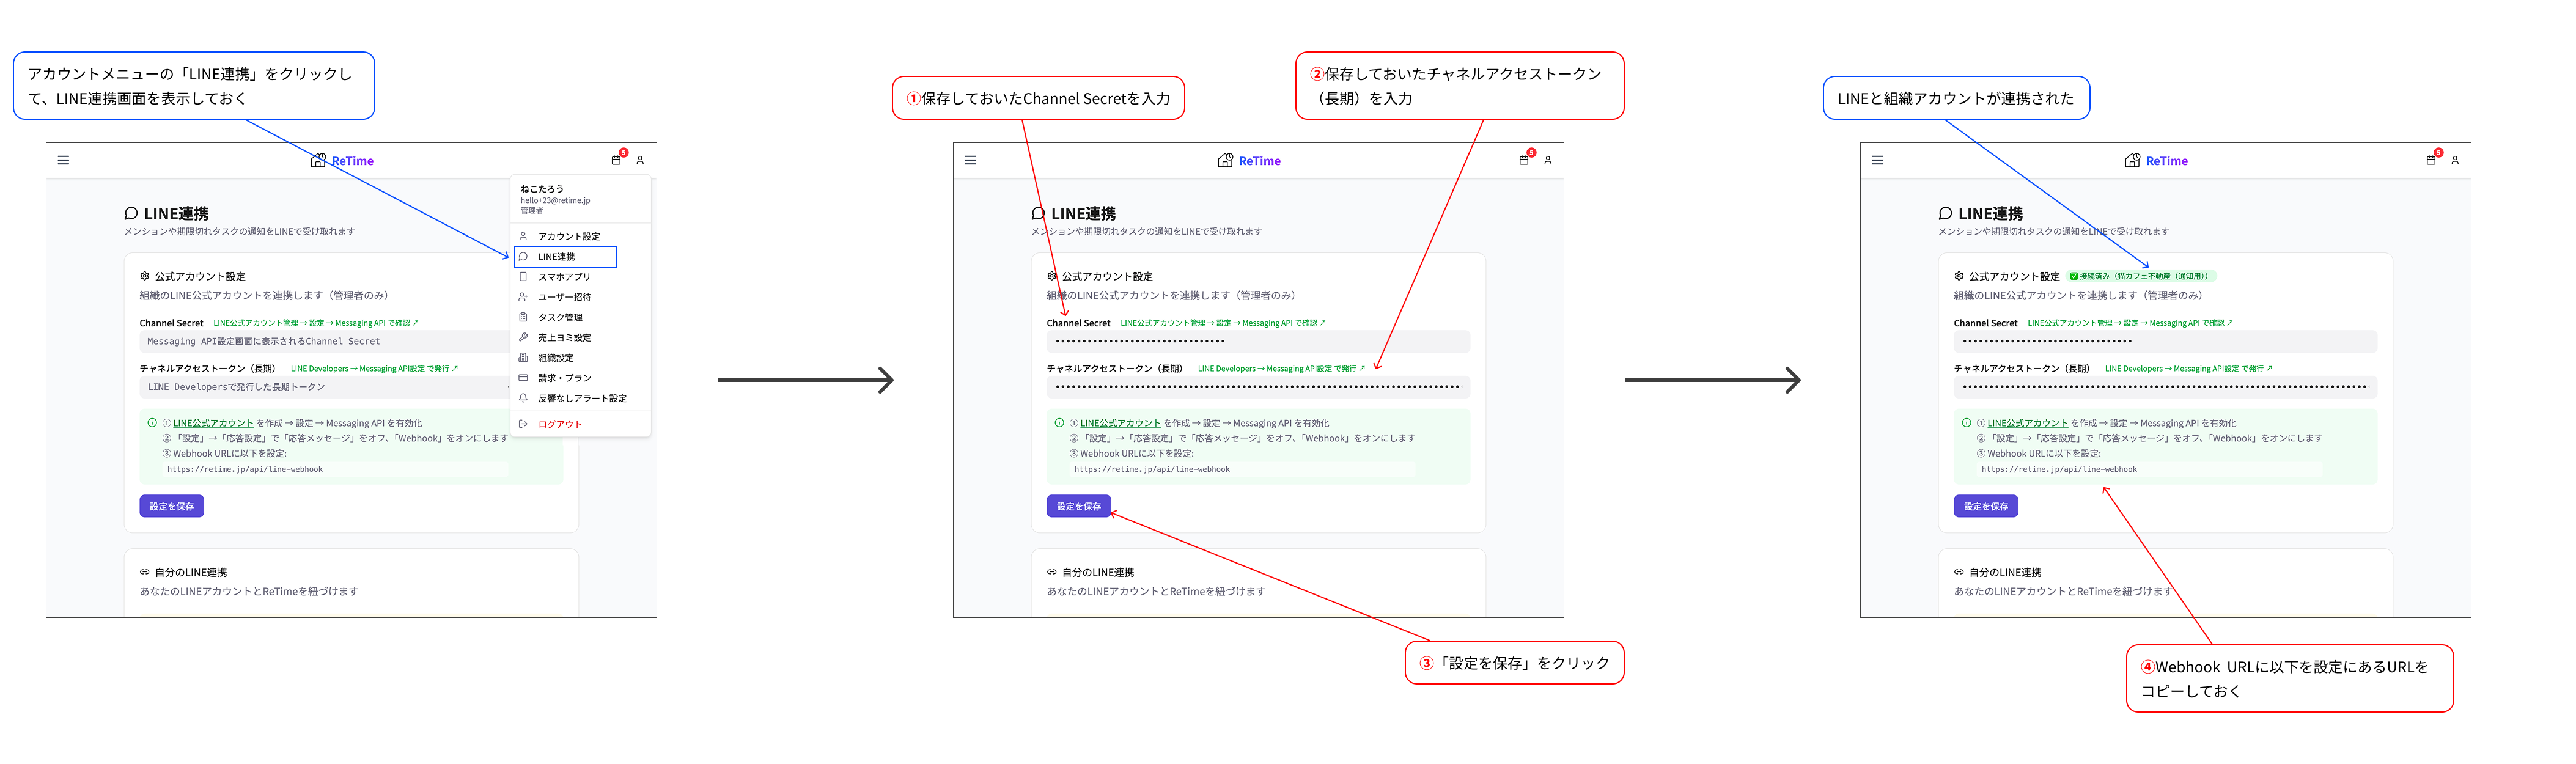This screenshot has height=764, width=2576.
Task: Select アカウント設定 in the account menu
Action: click(581, 237)
